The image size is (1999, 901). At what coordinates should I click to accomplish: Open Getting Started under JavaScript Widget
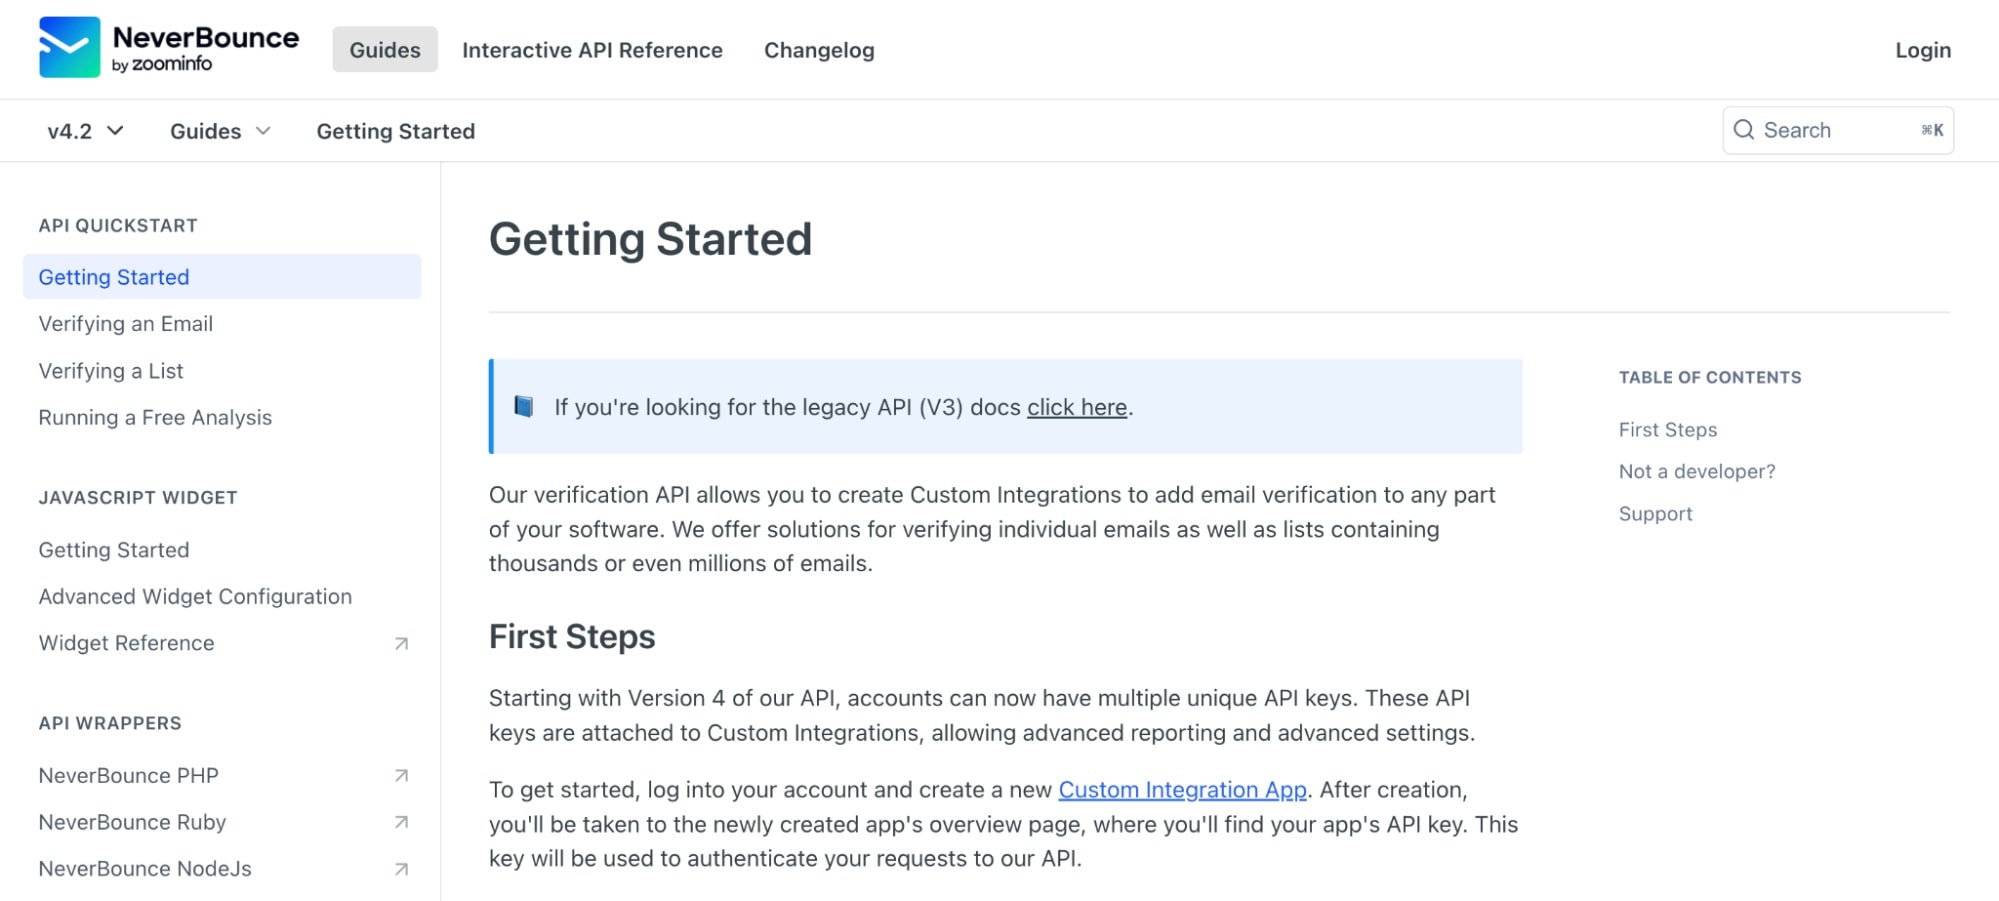click(x=114, y=550)
